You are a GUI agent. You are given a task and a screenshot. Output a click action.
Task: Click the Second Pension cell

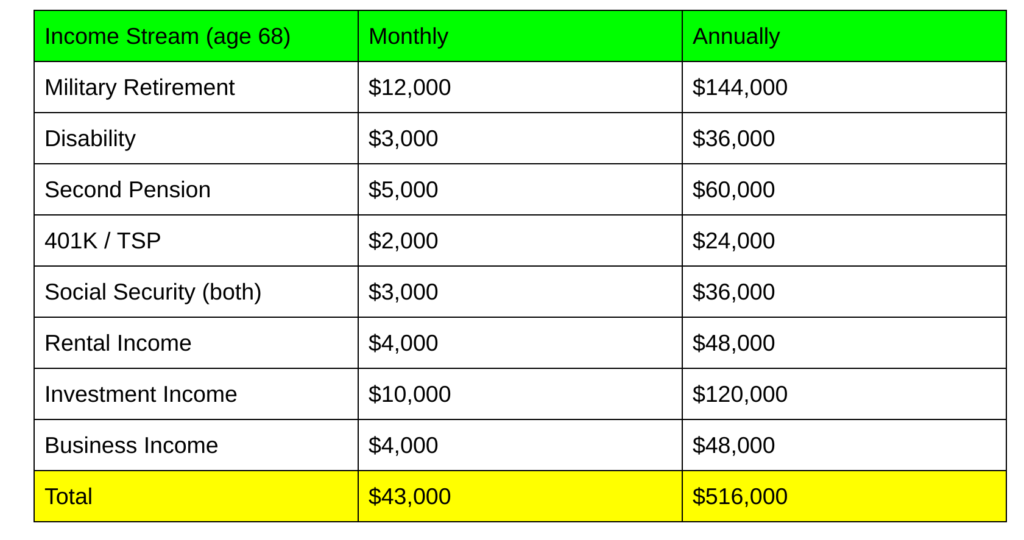tap(128, 190)
